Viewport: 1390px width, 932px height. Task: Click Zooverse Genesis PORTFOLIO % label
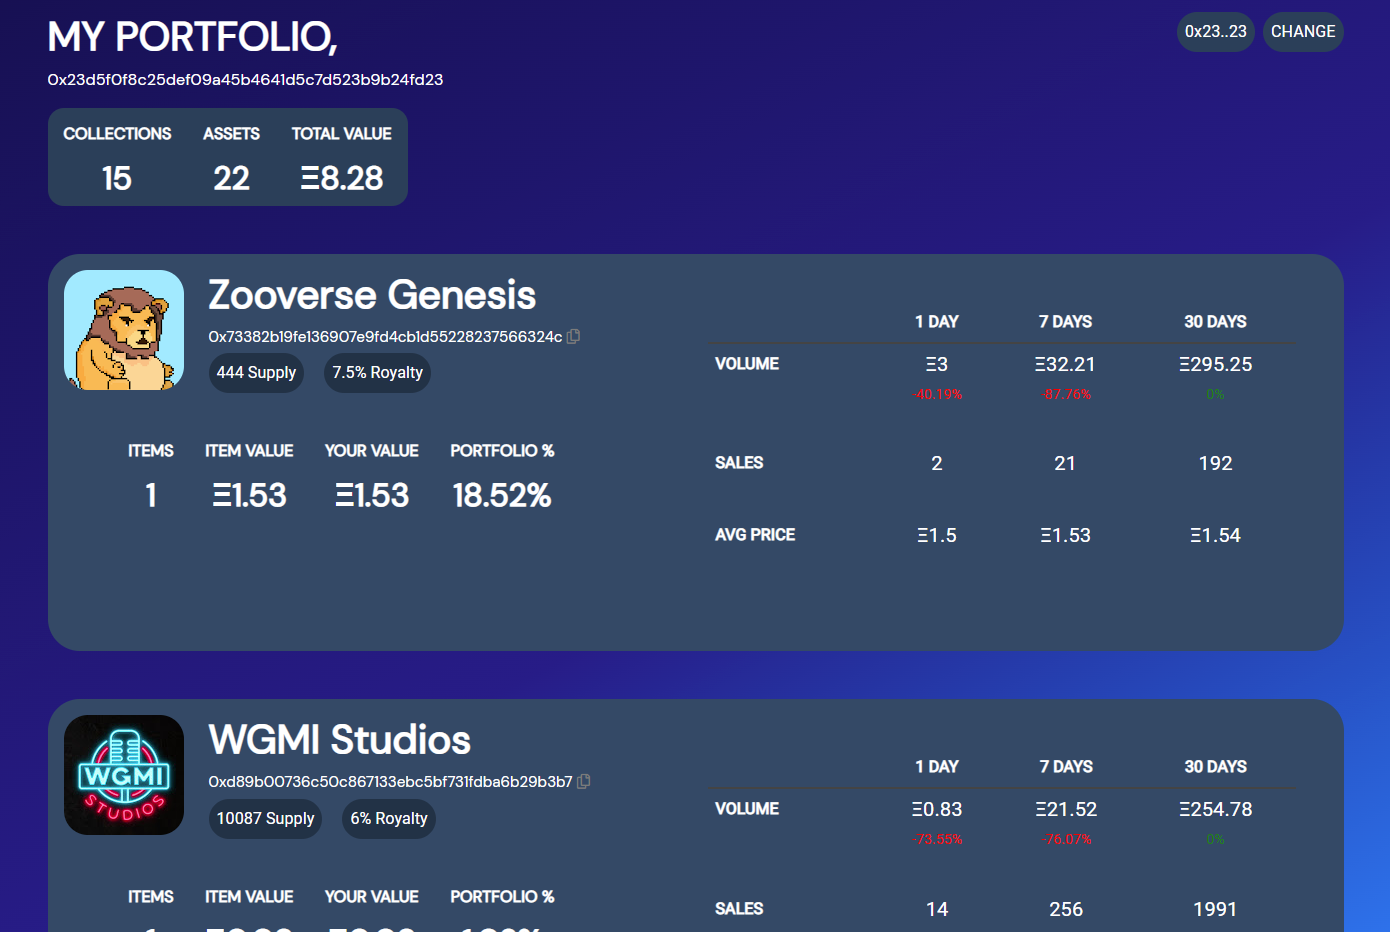tap(502, 451)
